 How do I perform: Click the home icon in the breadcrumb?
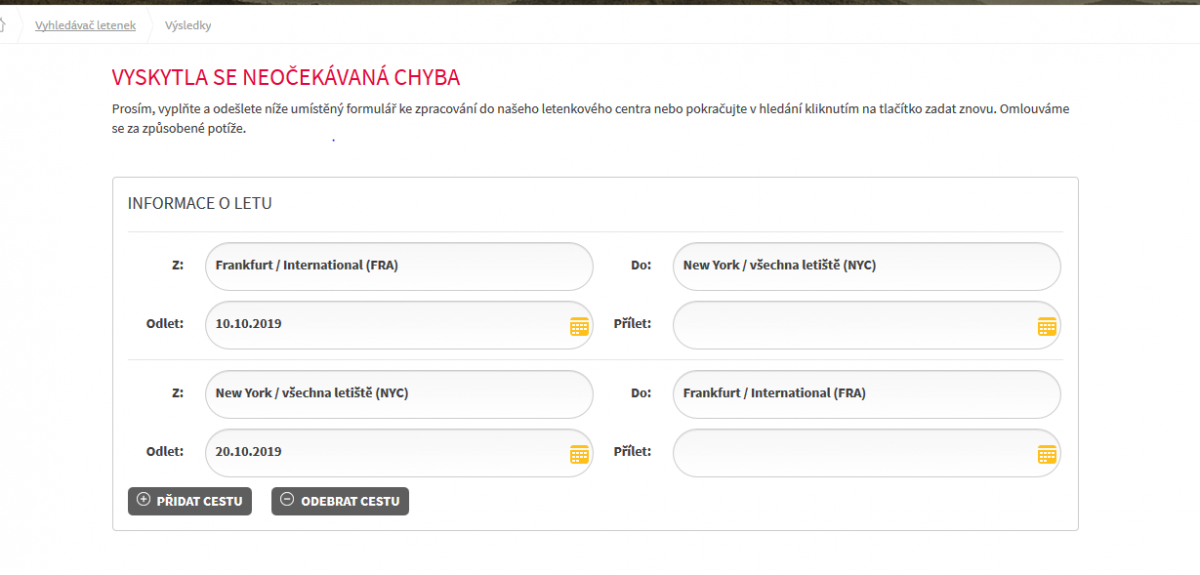(x=3, y=25)
